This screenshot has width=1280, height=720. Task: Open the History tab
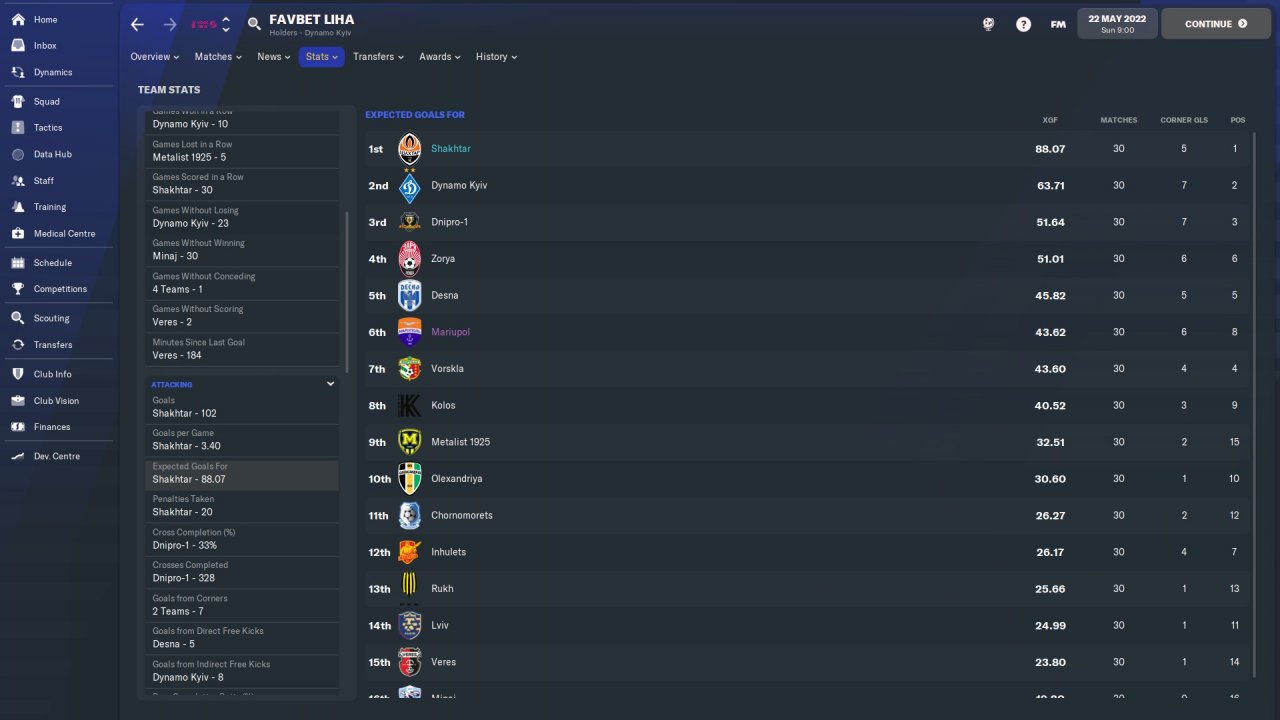click(496, 57)
